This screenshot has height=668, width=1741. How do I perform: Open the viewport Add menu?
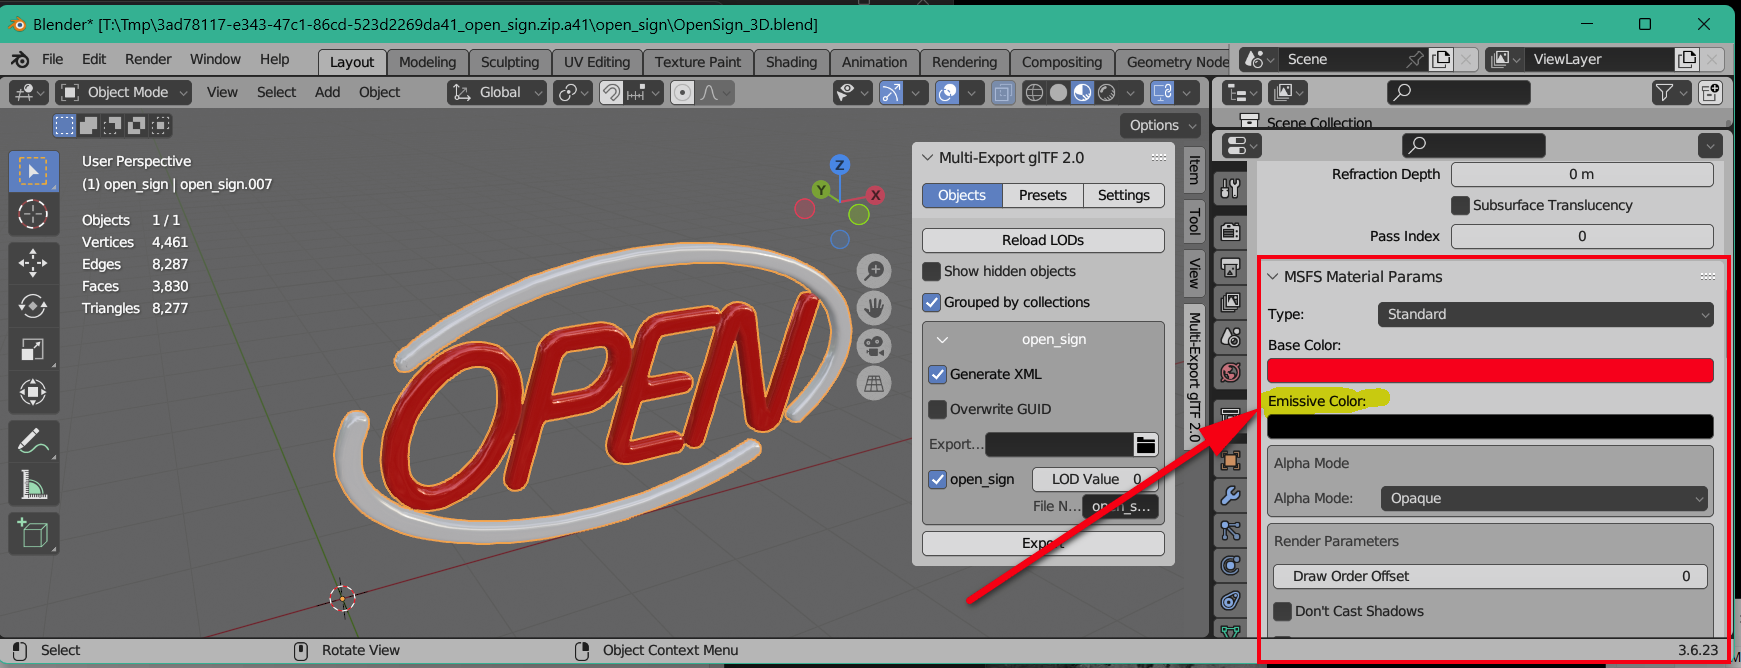pos(327,92)
